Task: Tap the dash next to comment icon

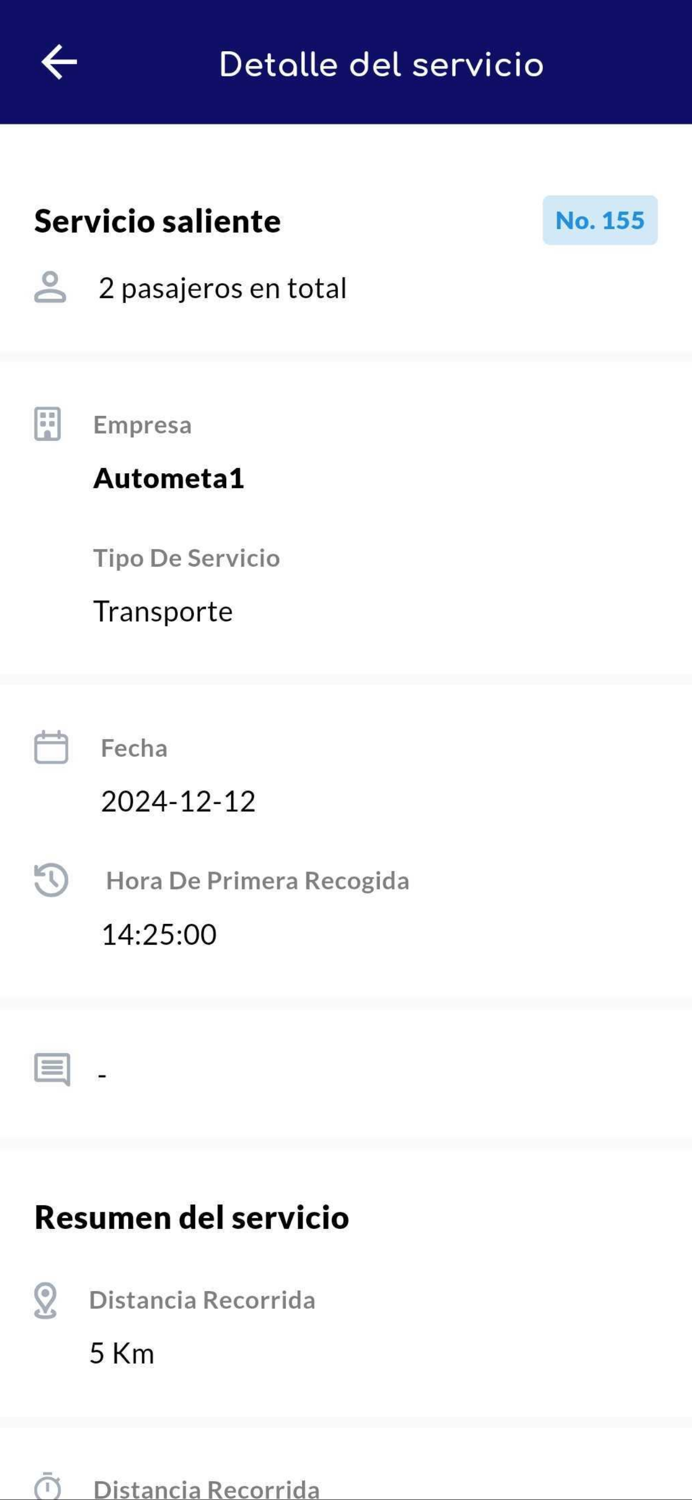Action: coord(101,1072)
